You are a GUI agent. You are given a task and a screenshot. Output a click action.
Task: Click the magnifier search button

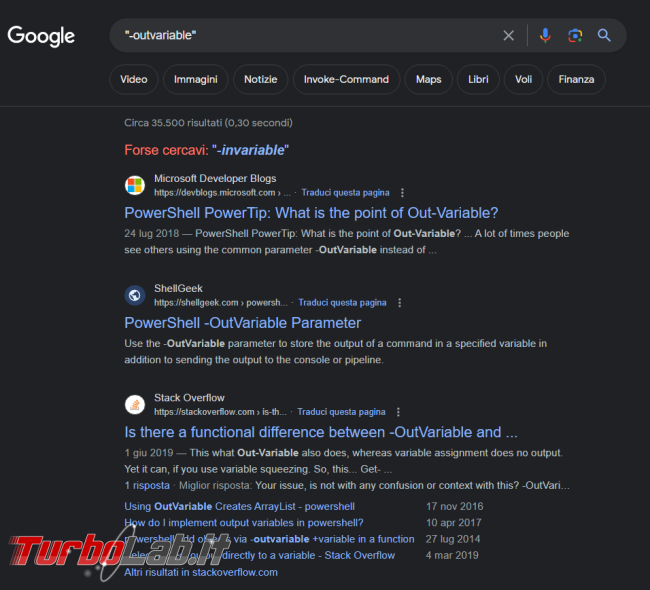click(604, 35)
